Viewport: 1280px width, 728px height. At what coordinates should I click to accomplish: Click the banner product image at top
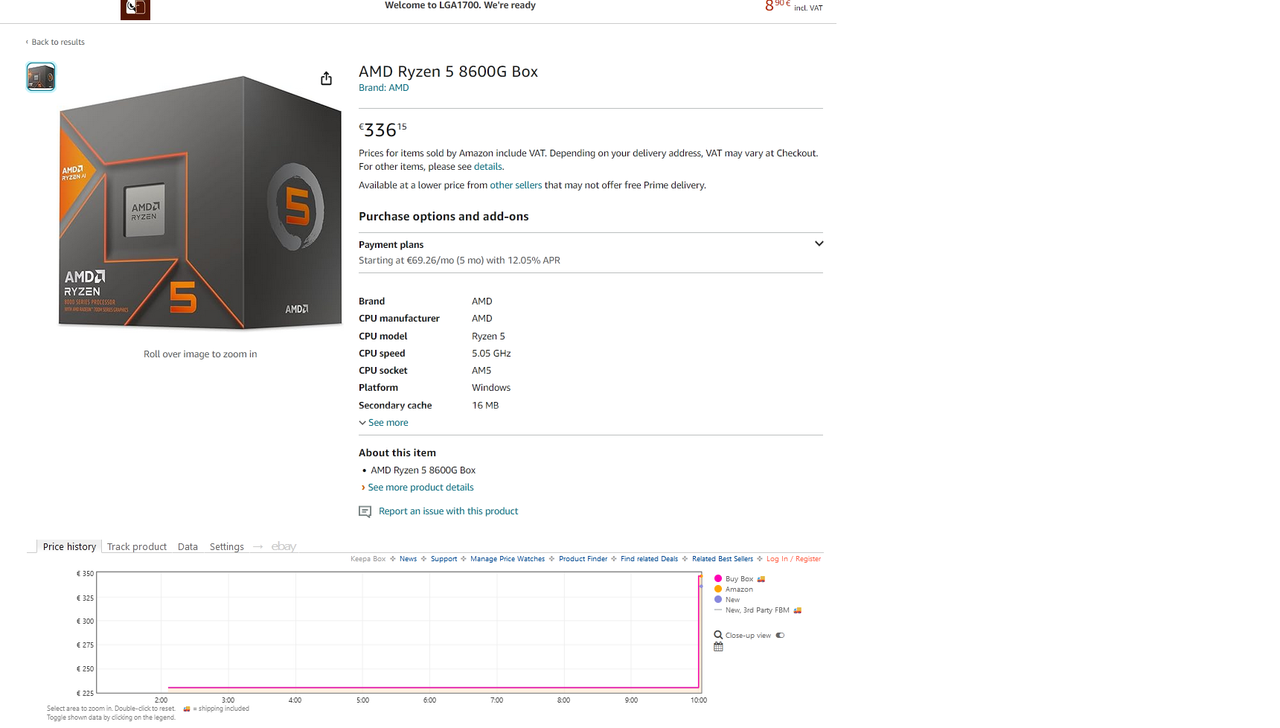(x=135, y=9)
